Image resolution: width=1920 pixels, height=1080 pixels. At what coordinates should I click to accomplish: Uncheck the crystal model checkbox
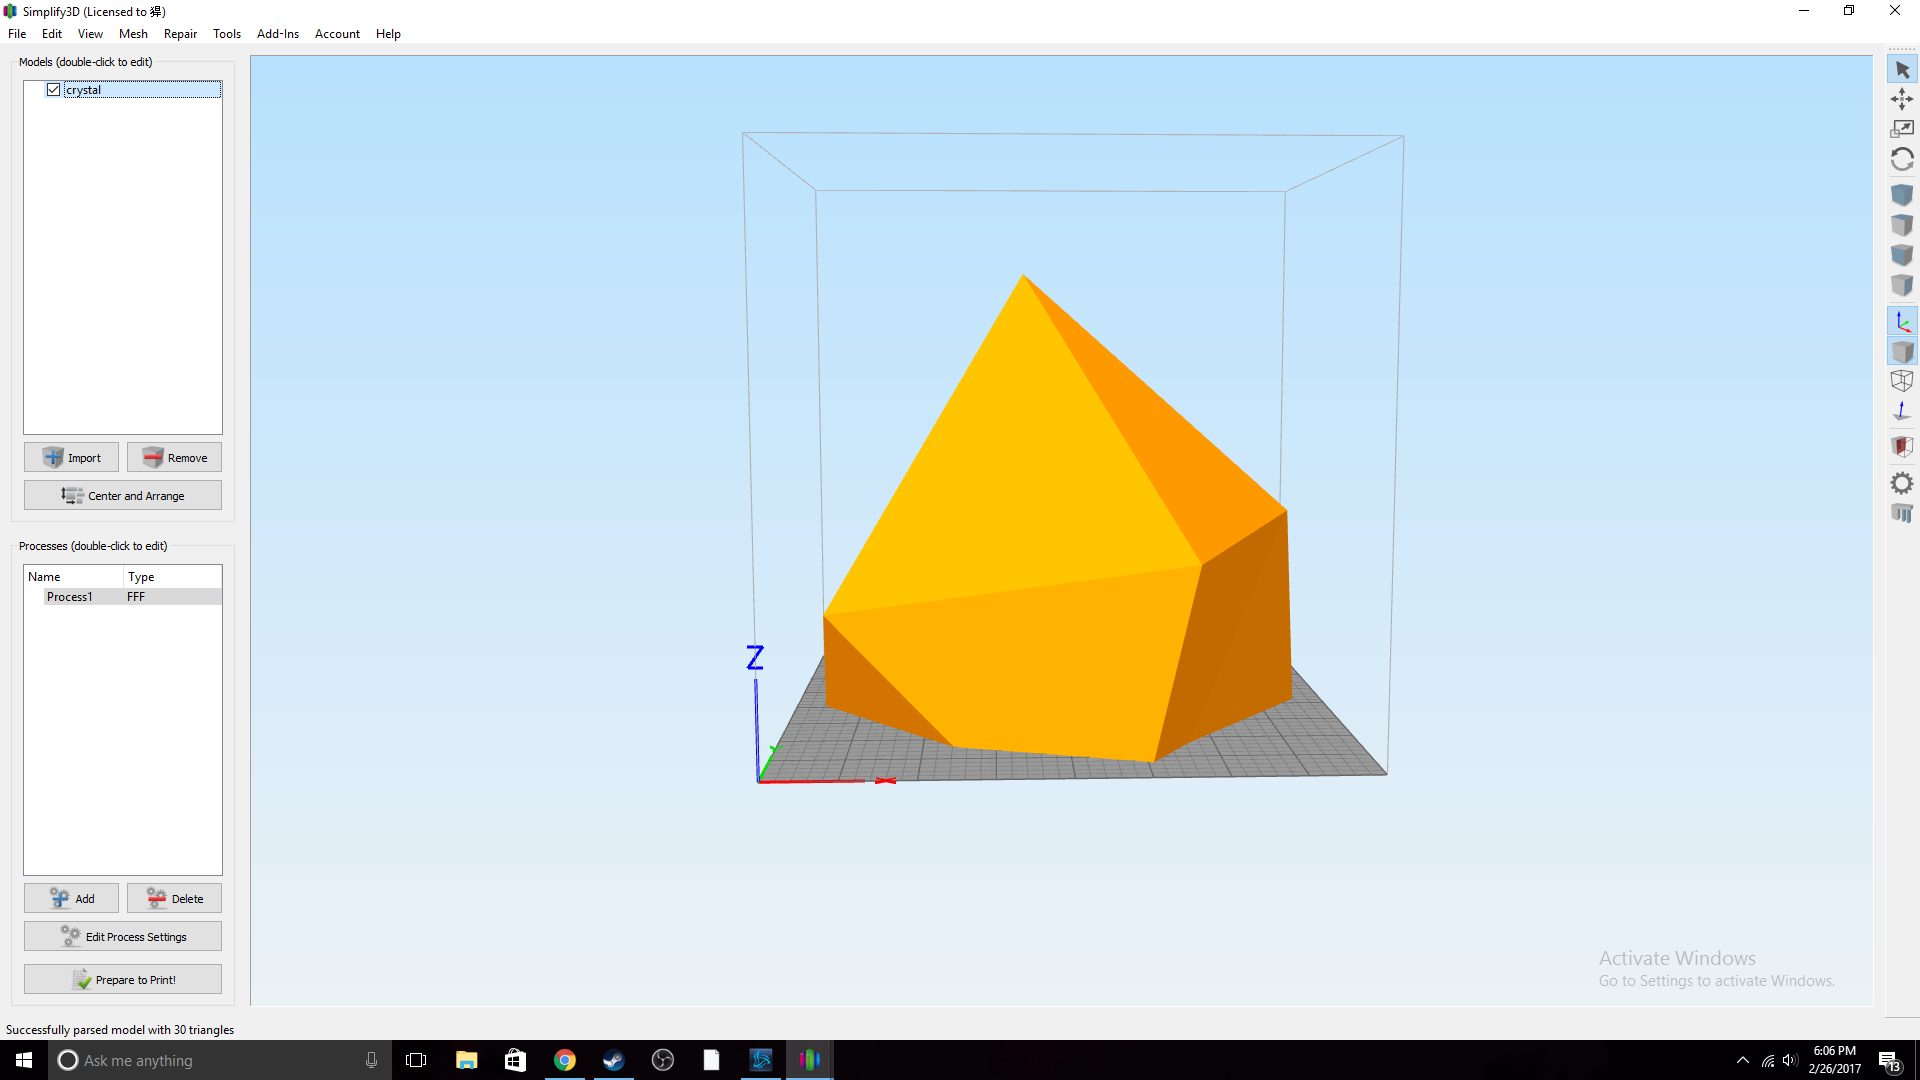[x=54, y=90]
